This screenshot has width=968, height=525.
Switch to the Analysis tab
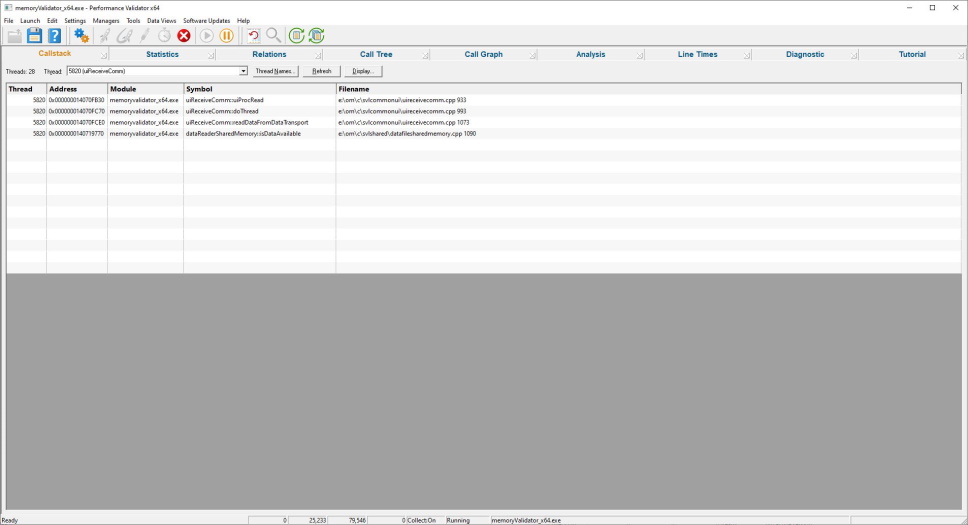[590, 54]
